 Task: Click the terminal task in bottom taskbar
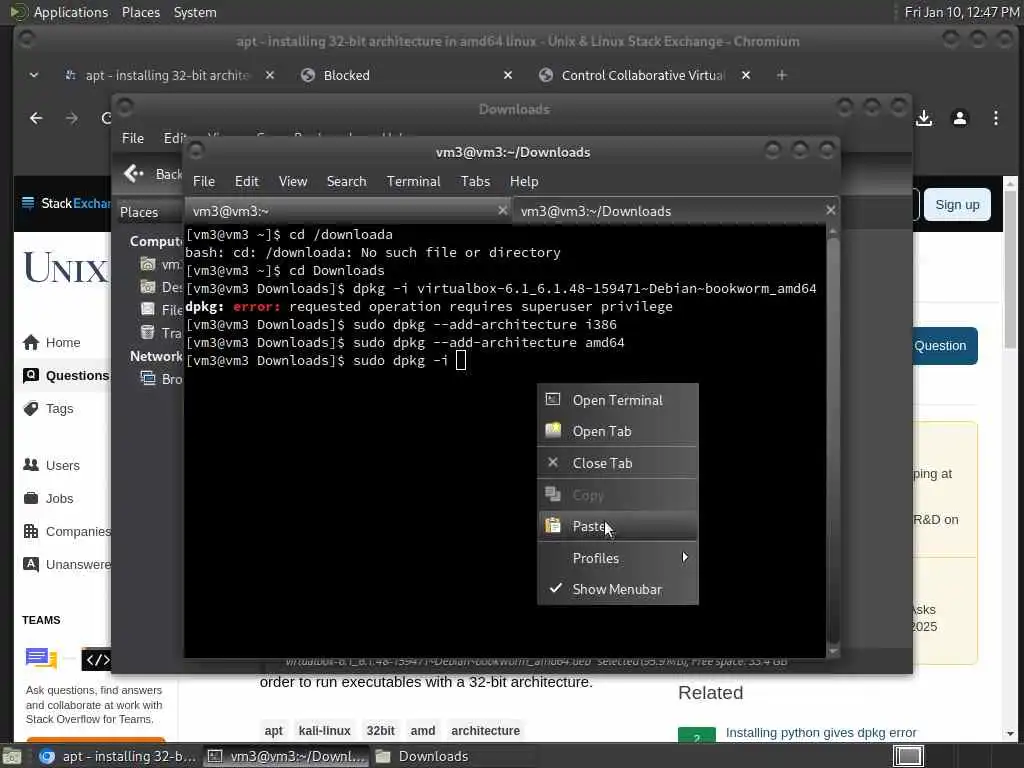click(x=287, y=756)
